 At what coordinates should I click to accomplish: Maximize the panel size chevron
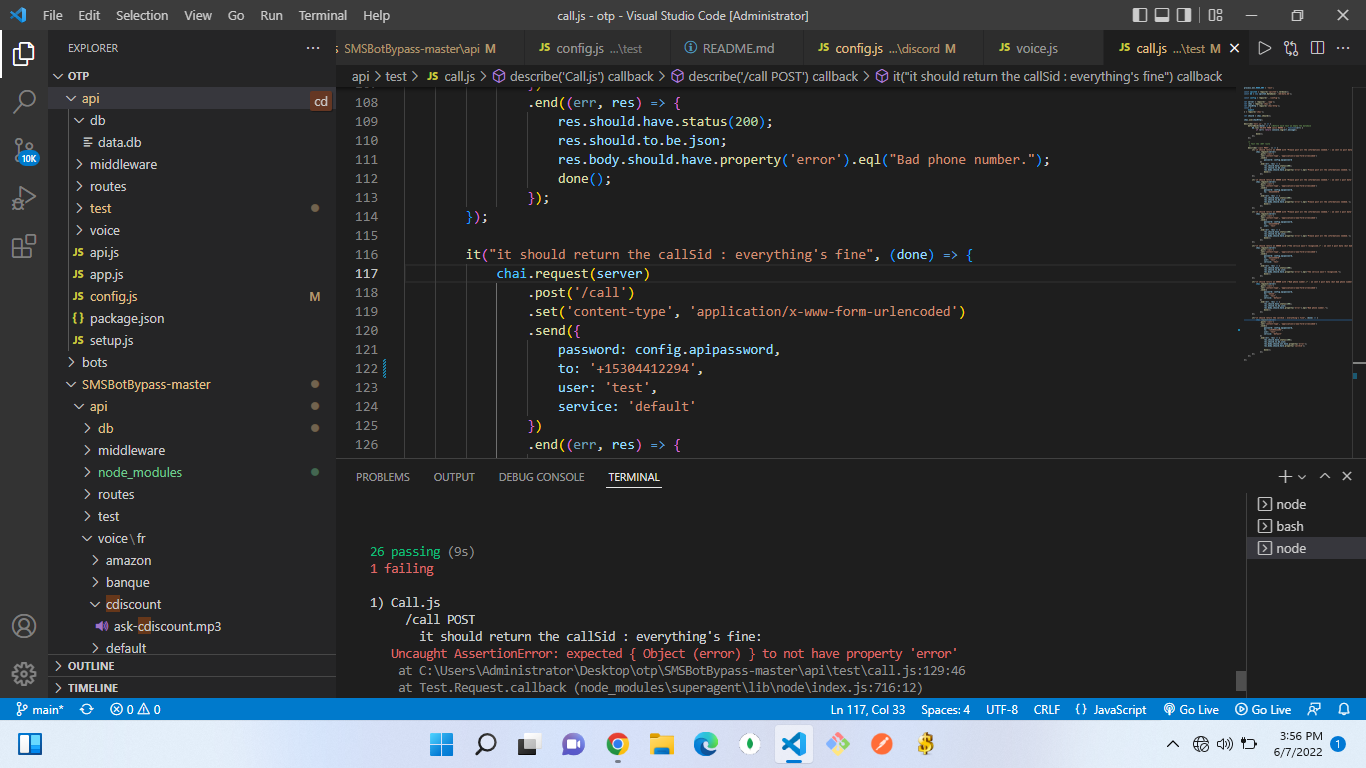[x=1324, y=477]
